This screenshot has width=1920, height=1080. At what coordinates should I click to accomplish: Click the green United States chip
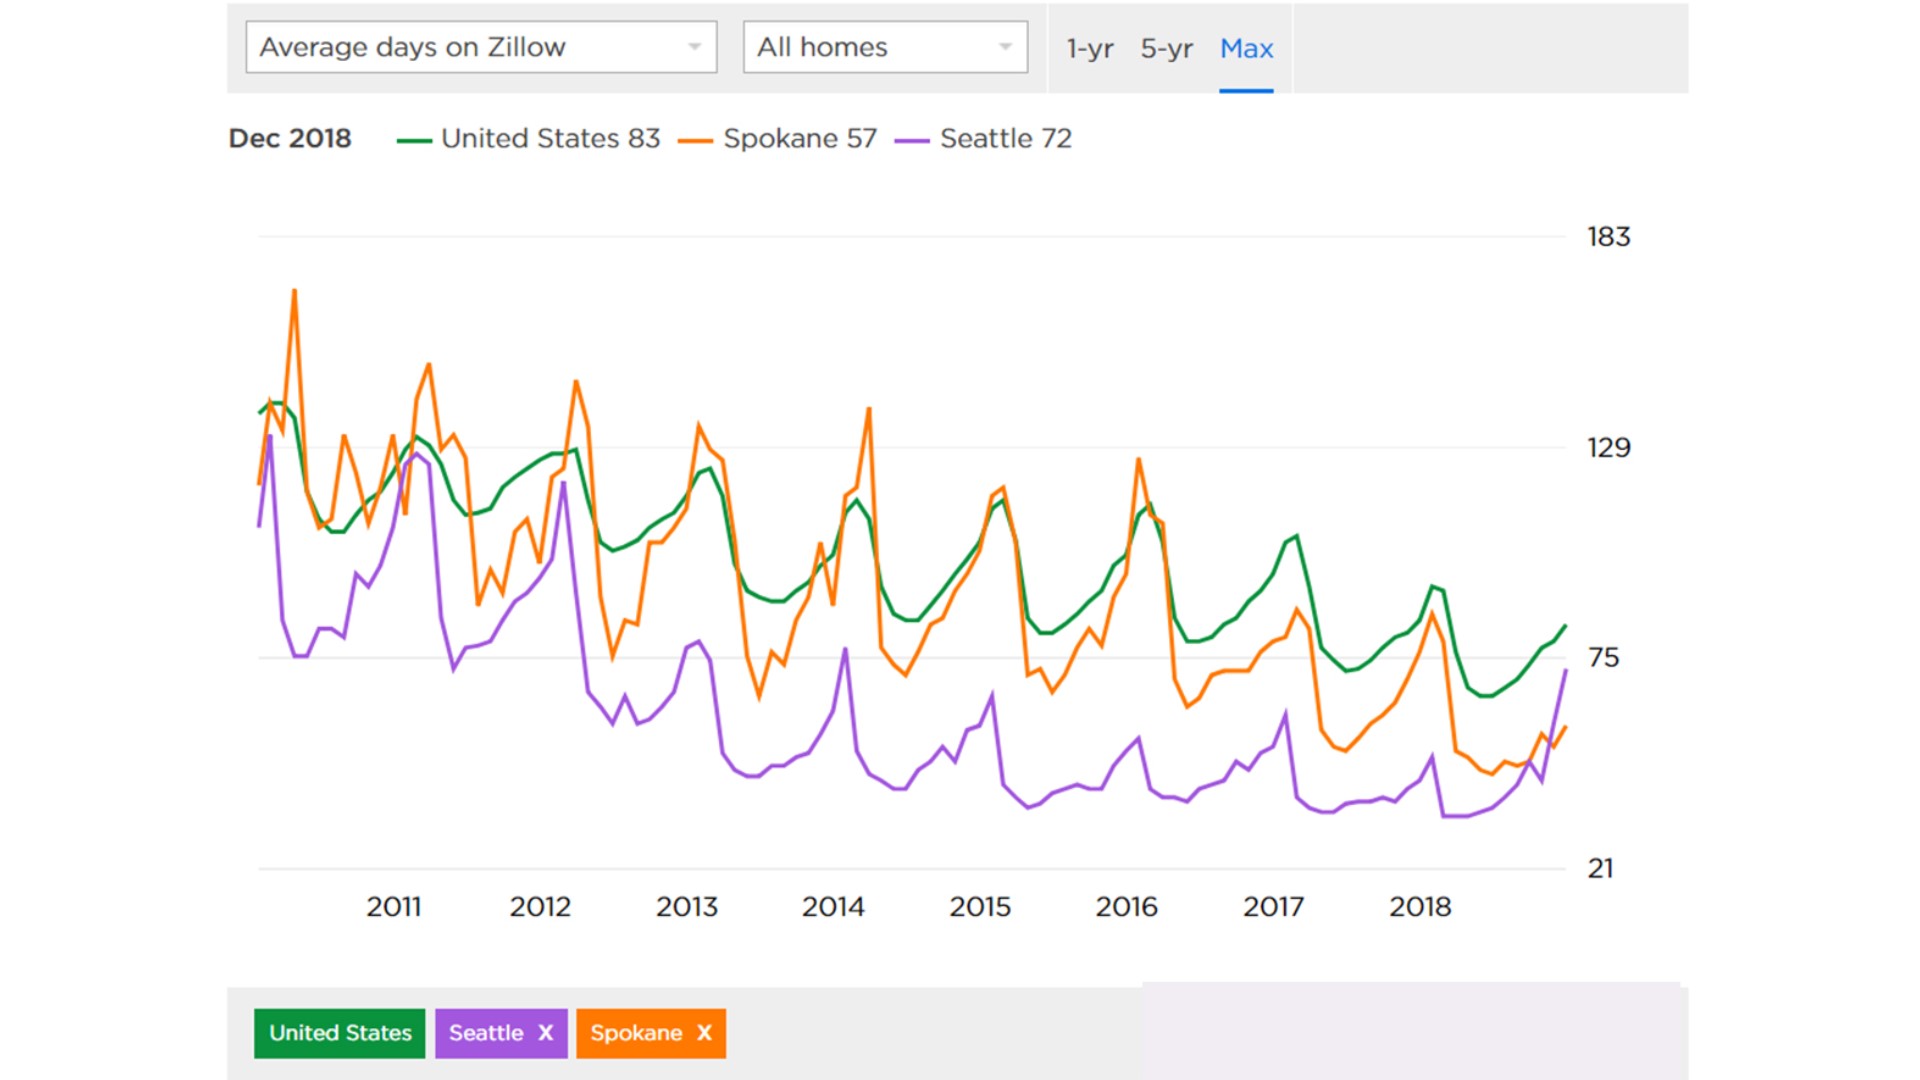coord(338,1033)
